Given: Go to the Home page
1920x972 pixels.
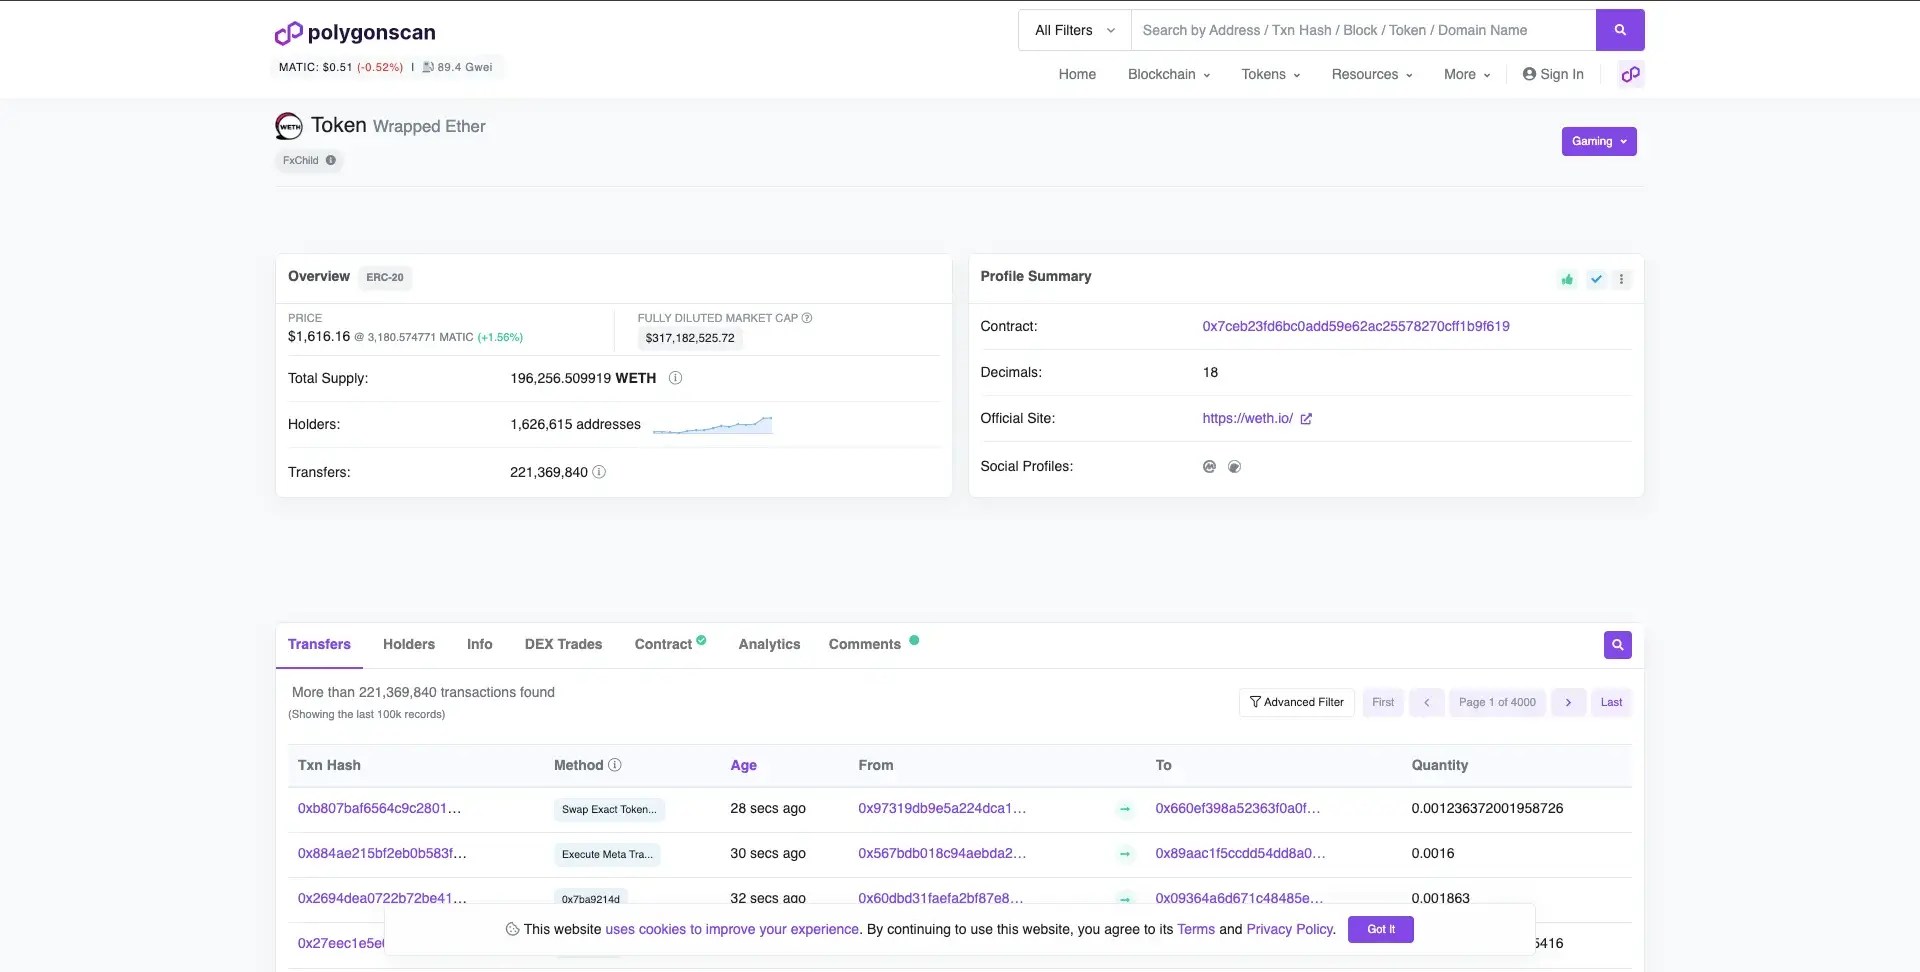Looking at the screenshot, I should click(1077, 74).
